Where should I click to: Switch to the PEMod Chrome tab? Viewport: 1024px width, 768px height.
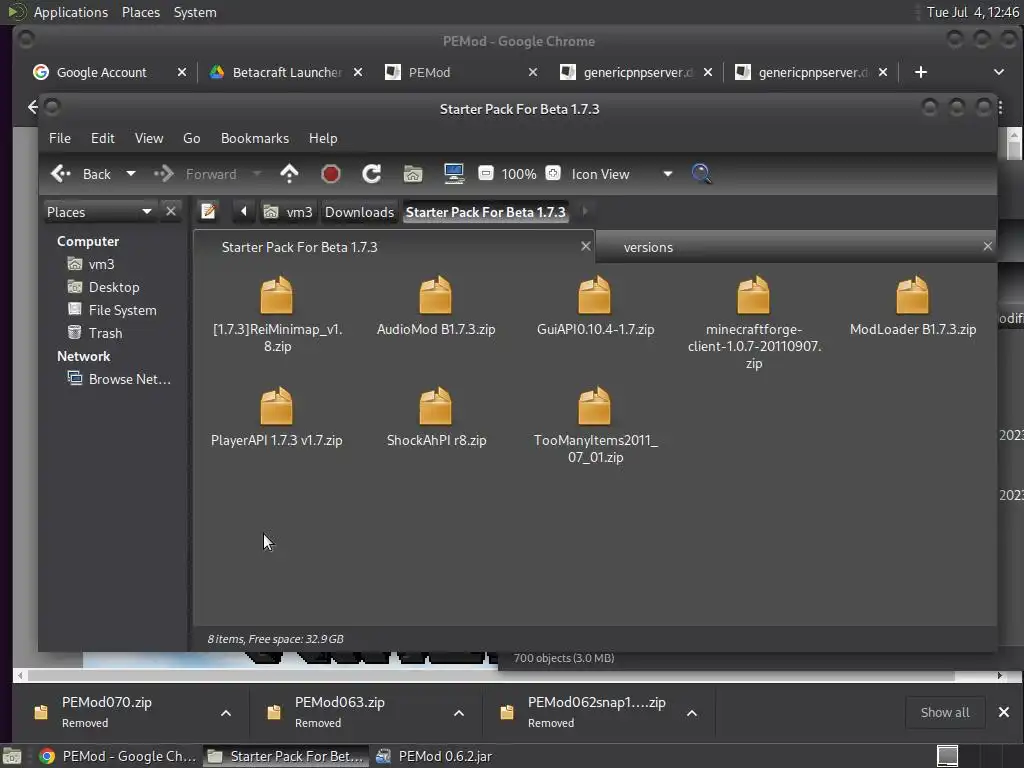coord(429,72)
